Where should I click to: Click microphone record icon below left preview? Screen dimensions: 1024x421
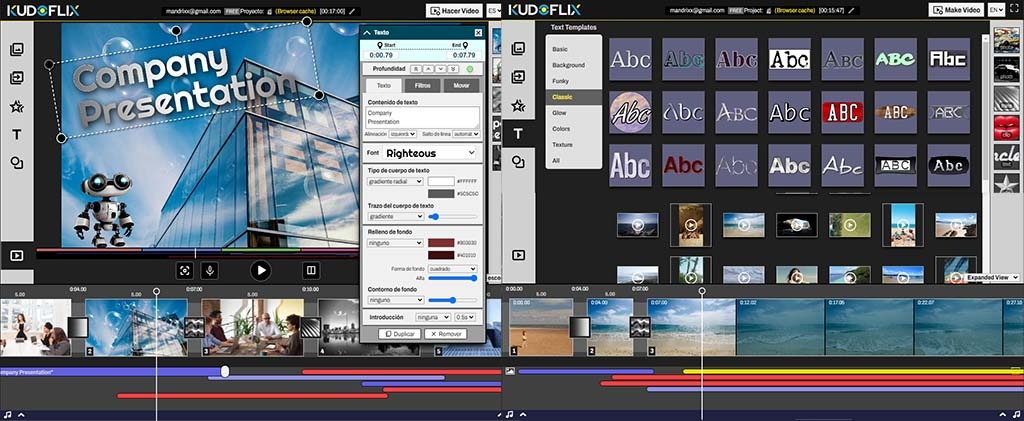coord(210,270)
